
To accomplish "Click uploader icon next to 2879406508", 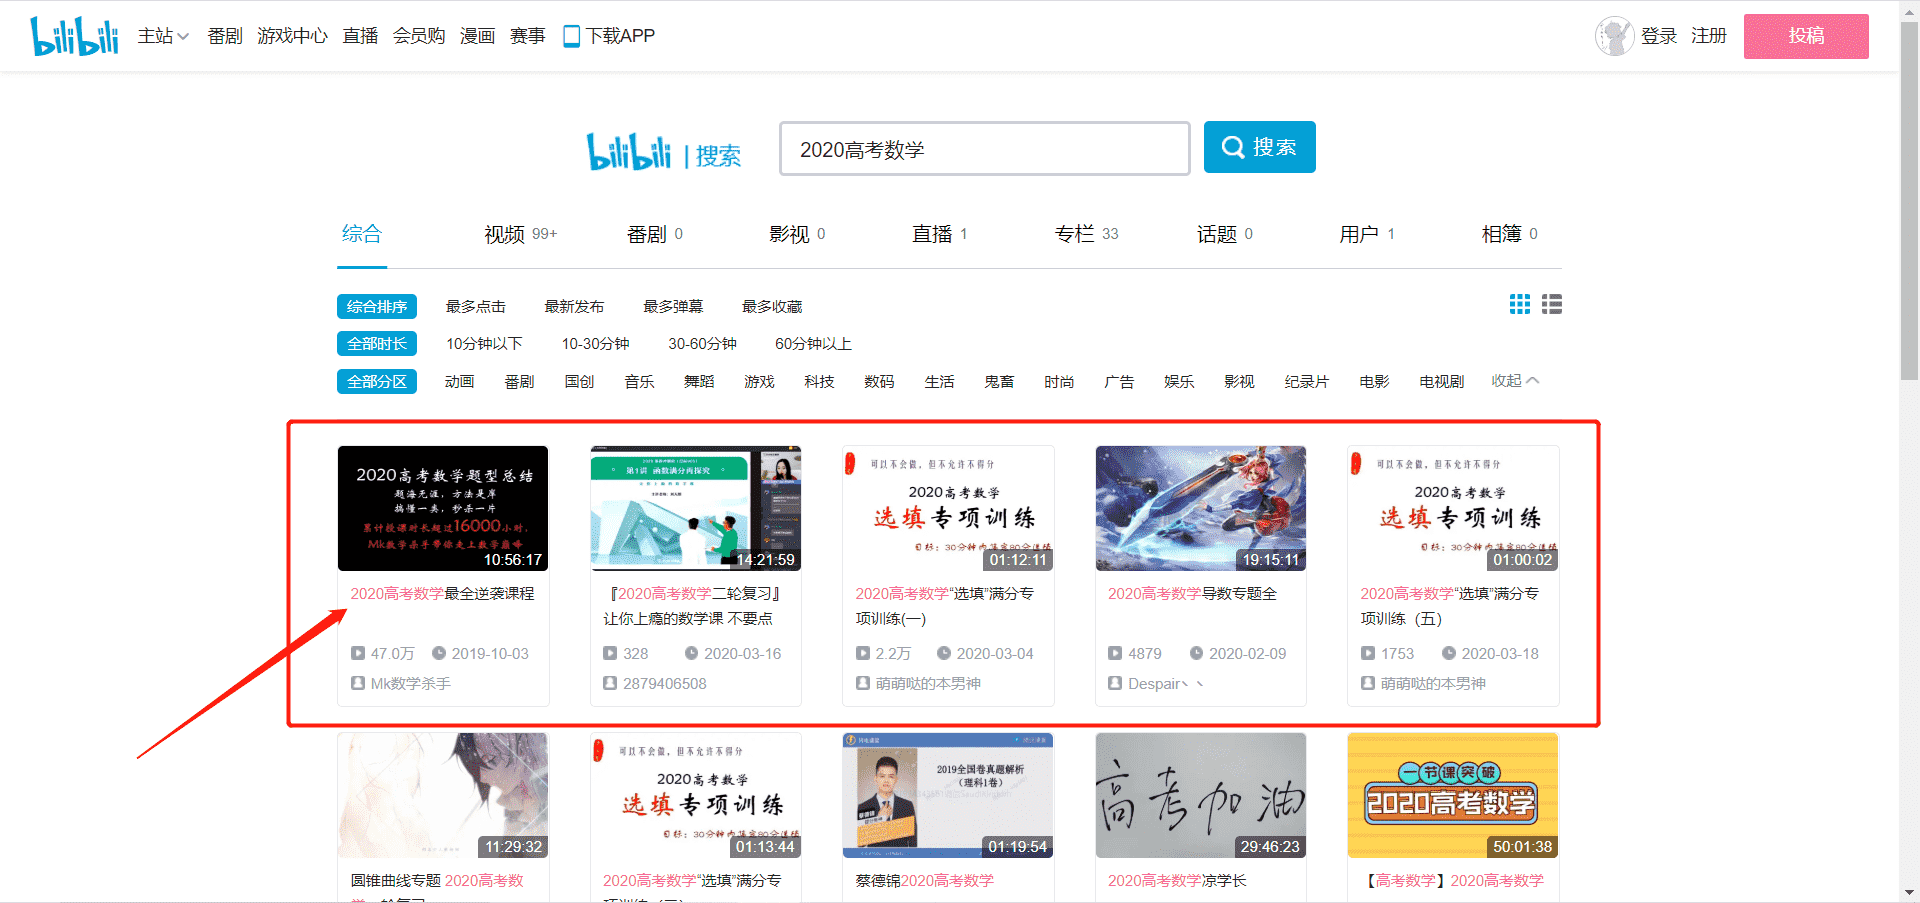I will [610, 683].
